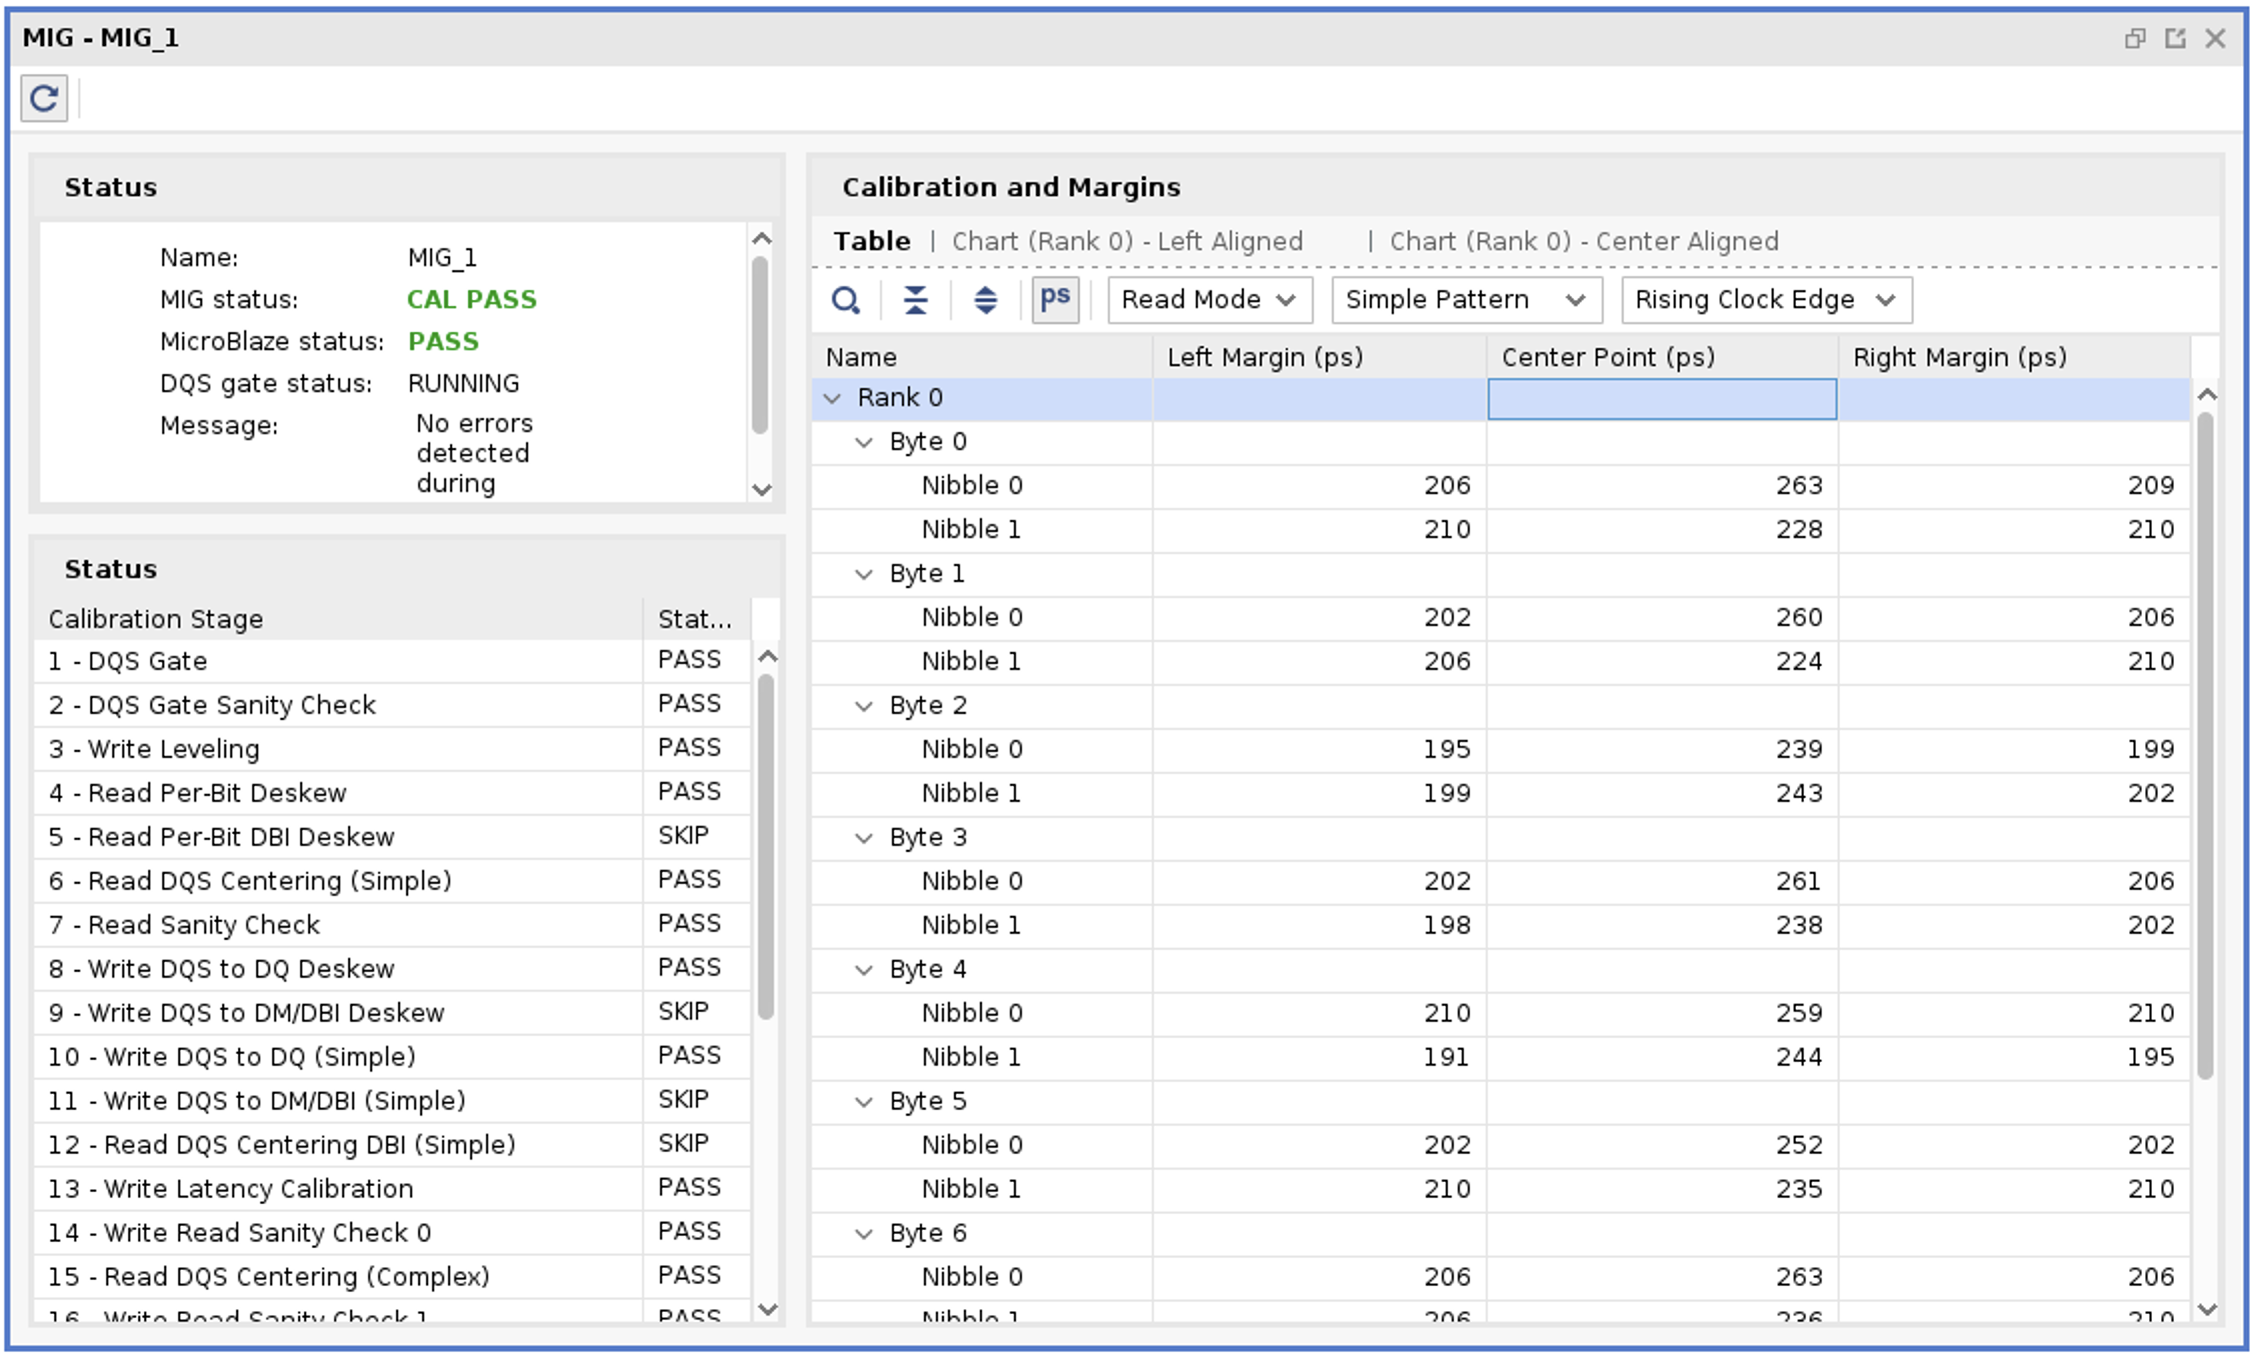This screenshot has width=2260, height=1356.
Task: Open the Rising Clock Edge dropdown
Action: click(x=1765, y=299)
